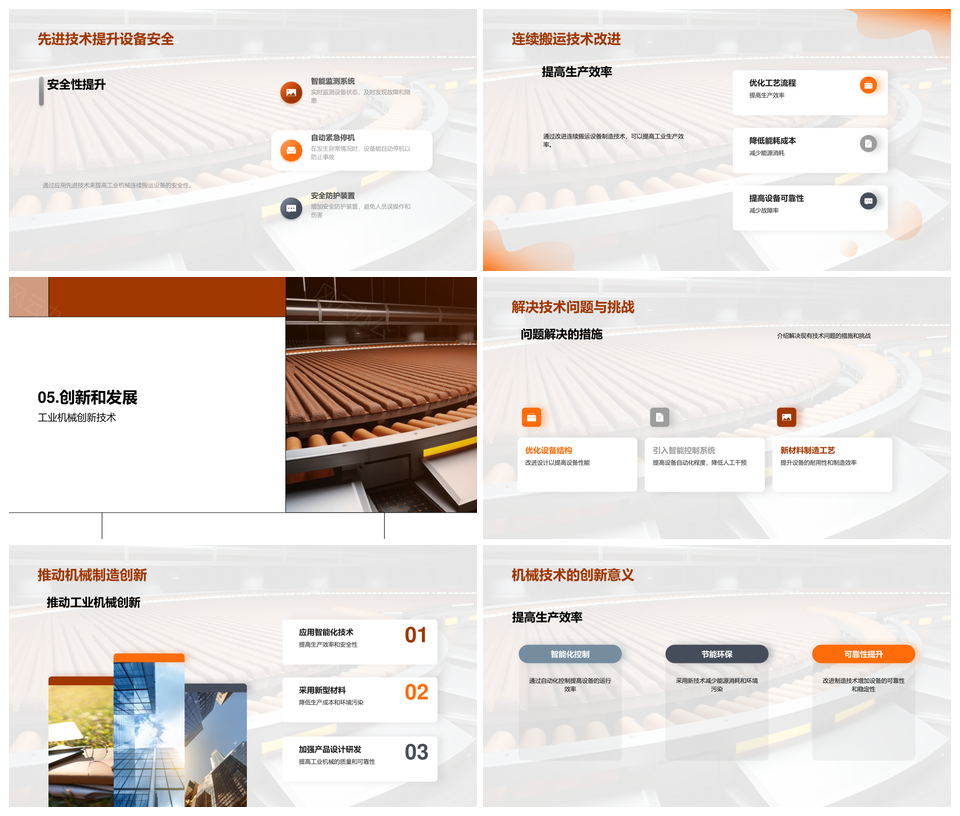
Task: Click the 03 number in 加强产品设计研发 card
Action: [x=416, y=752]
